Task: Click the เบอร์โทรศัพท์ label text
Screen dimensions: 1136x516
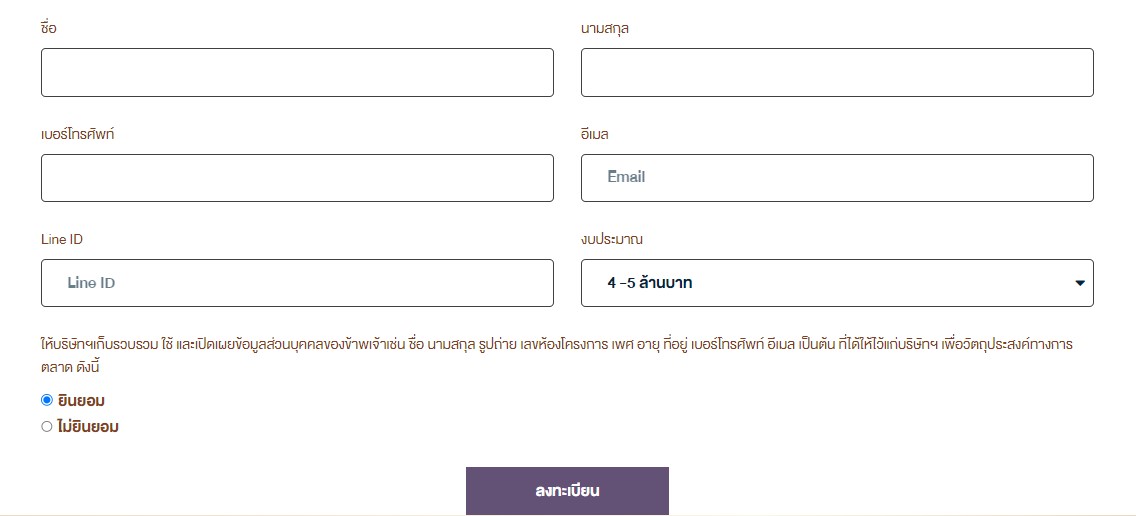Action: [78, 134]
